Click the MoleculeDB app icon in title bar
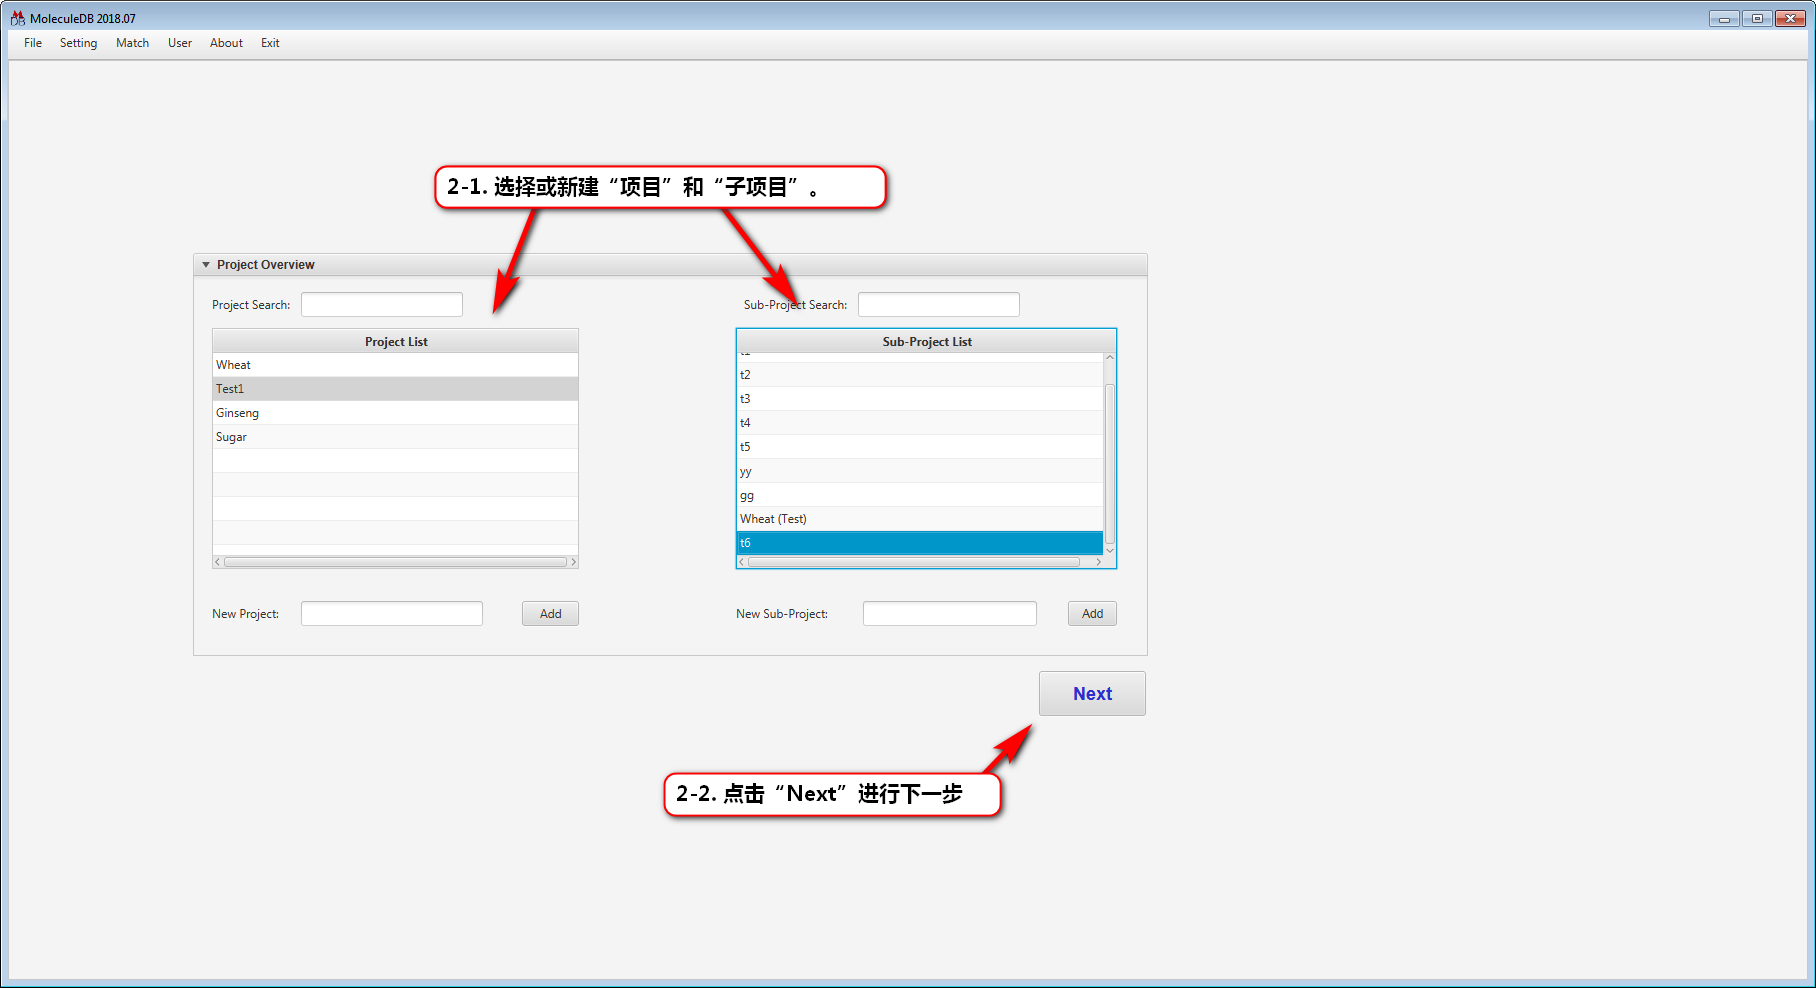The height and width of the screenshot is (988, 1816). click(x=17, y=18)
